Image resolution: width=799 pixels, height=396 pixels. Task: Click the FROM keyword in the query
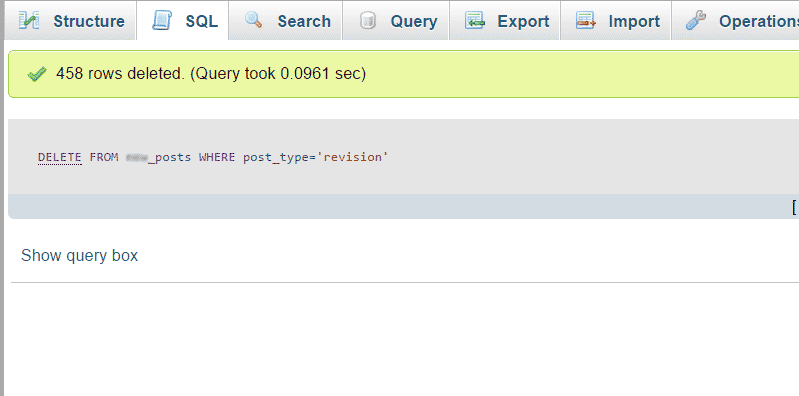pos(104,157)
